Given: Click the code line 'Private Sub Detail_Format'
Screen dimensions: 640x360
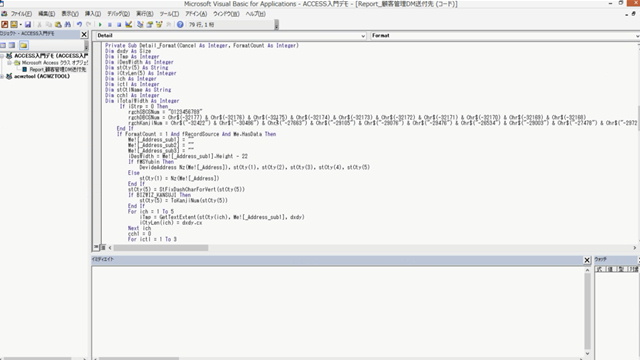Looking at the screenshot, I should point(202,46).
